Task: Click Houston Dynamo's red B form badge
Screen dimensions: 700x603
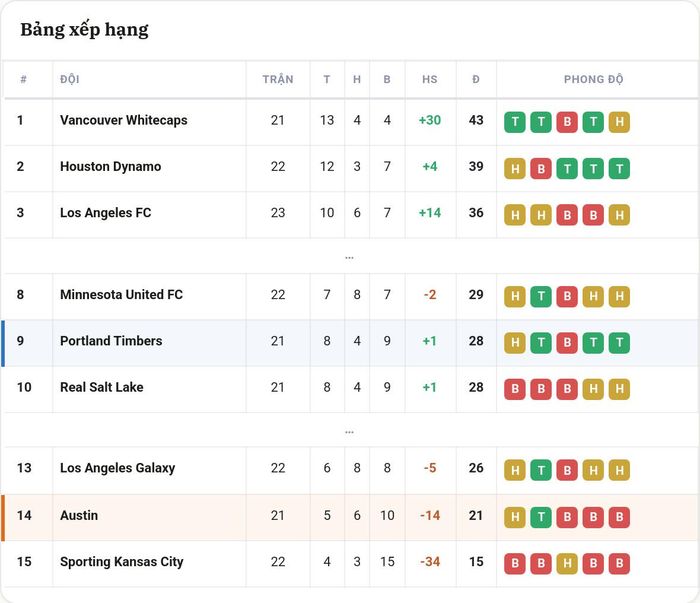Action: [541, 168]
